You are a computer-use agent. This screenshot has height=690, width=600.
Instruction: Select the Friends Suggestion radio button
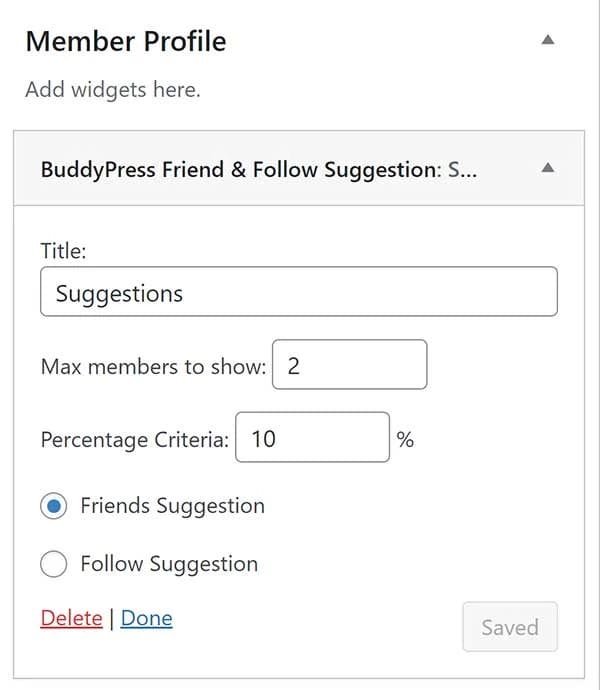coord(55,506)
